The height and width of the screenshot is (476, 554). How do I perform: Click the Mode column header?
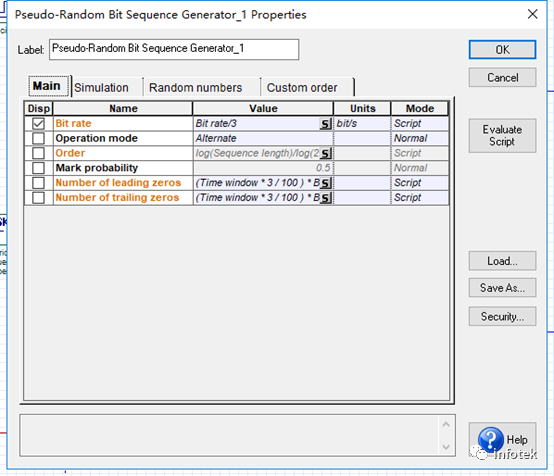click(420, 108)
